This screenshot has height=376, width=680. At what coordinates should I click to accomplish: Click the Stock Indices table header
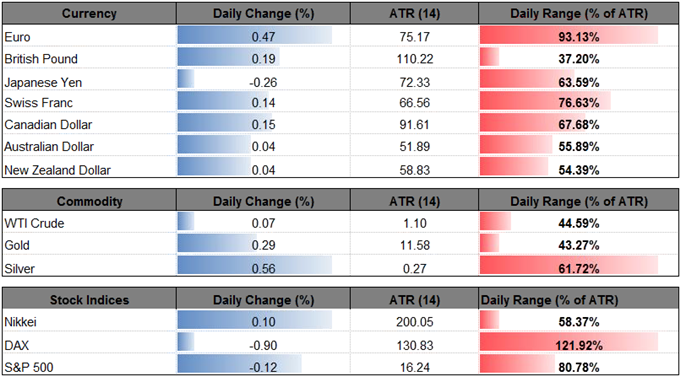[x=89, y=300]
